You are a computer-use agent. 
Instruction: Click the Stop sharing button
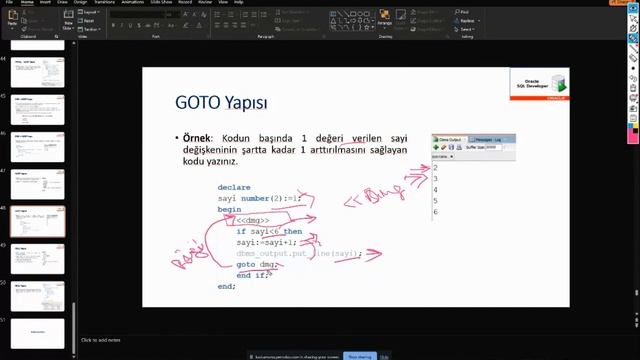[360, 357]
